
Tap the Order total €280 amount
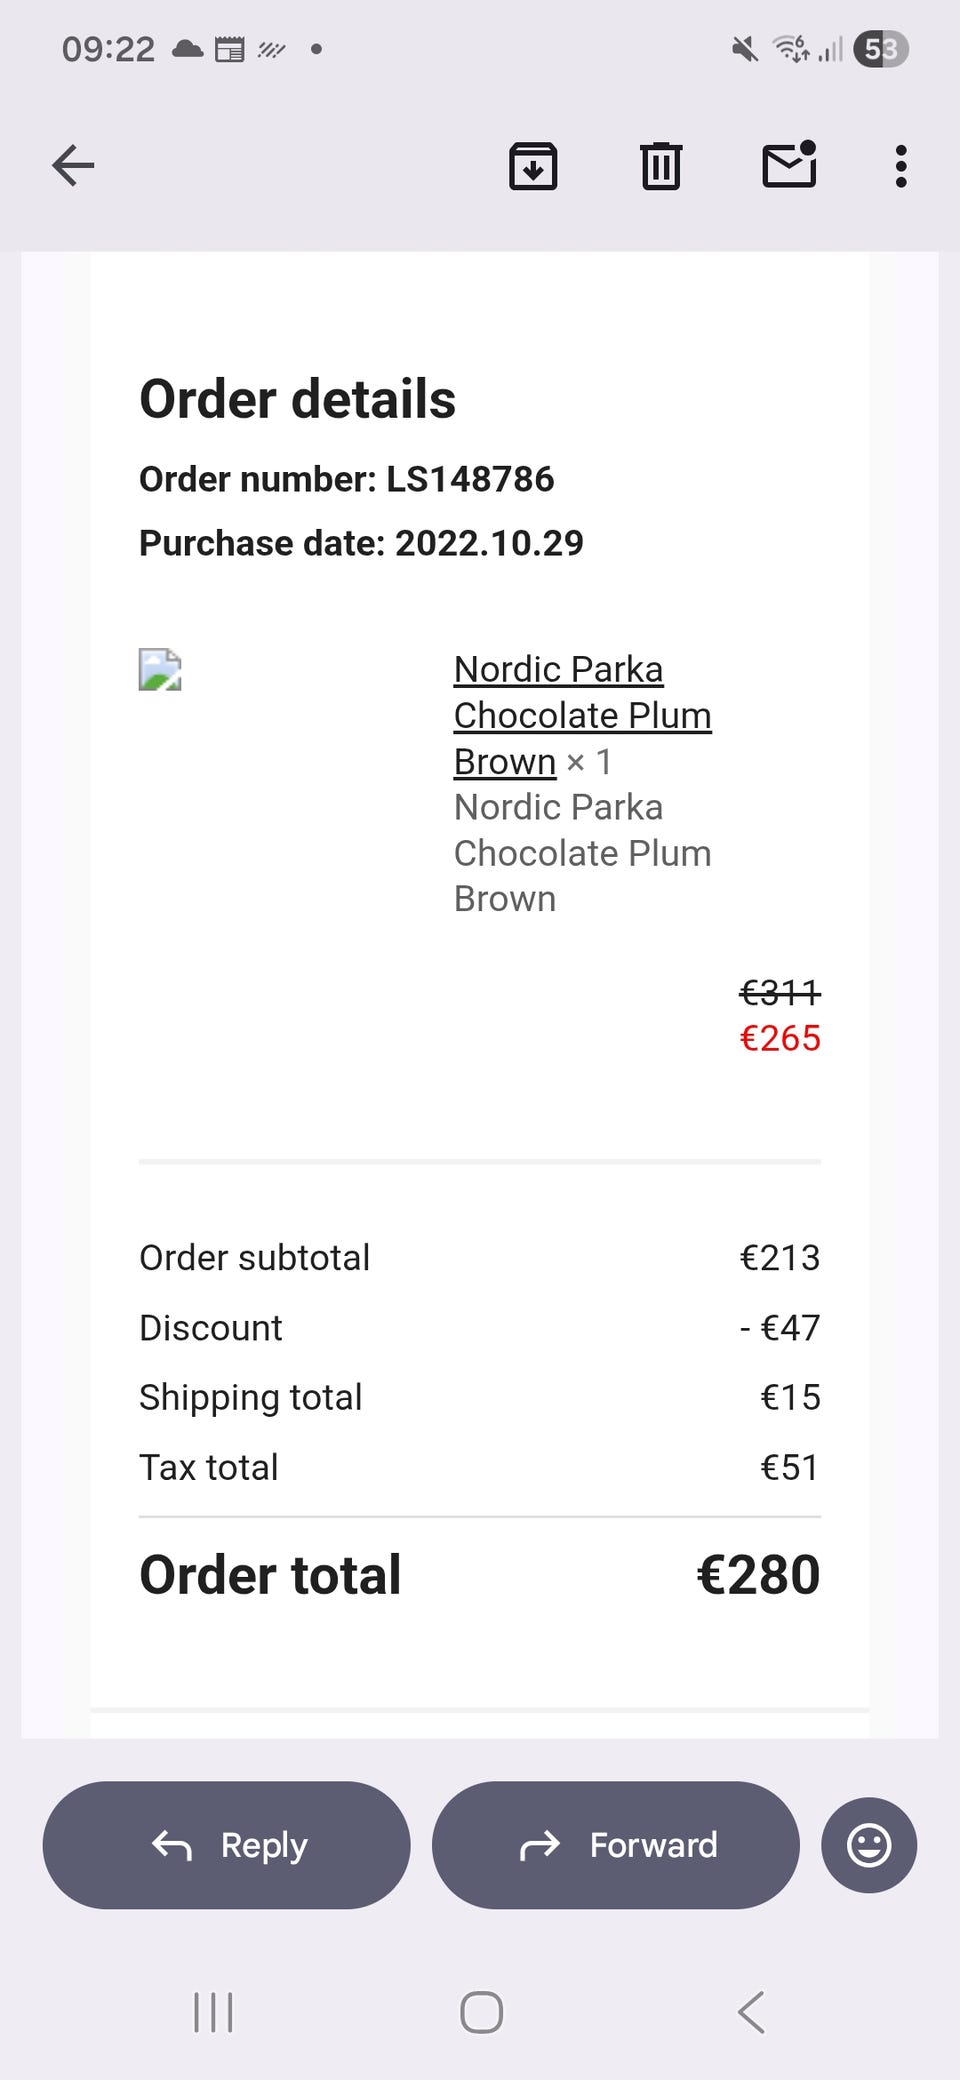pyautogui.click(x=758, y=1575)
